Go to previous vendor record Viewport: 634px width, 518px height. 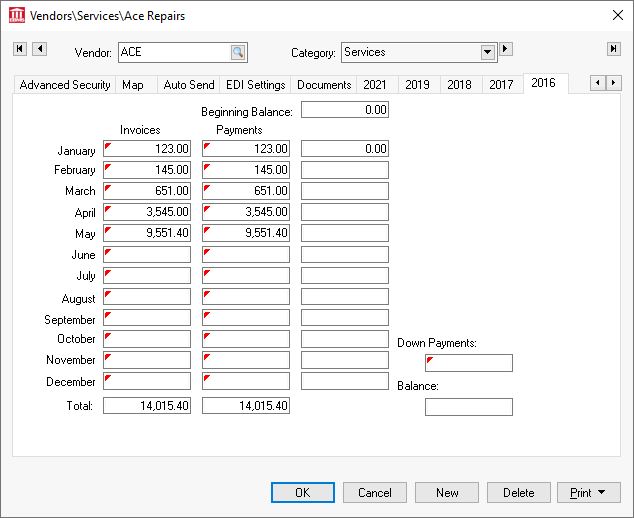click(40, 49)
